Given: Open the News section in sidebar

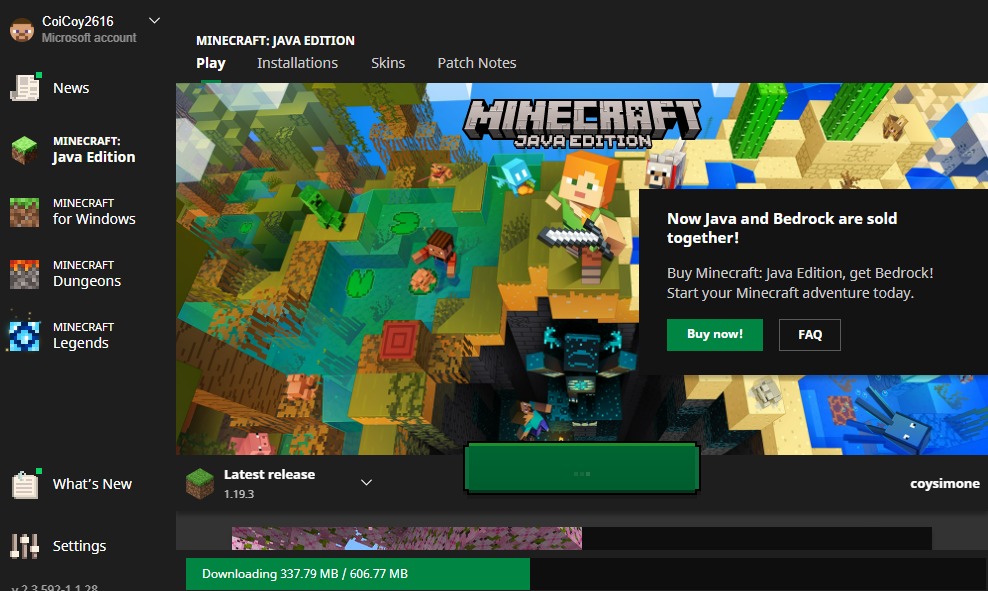Looking at the screenshot, I should coord(70,88).
